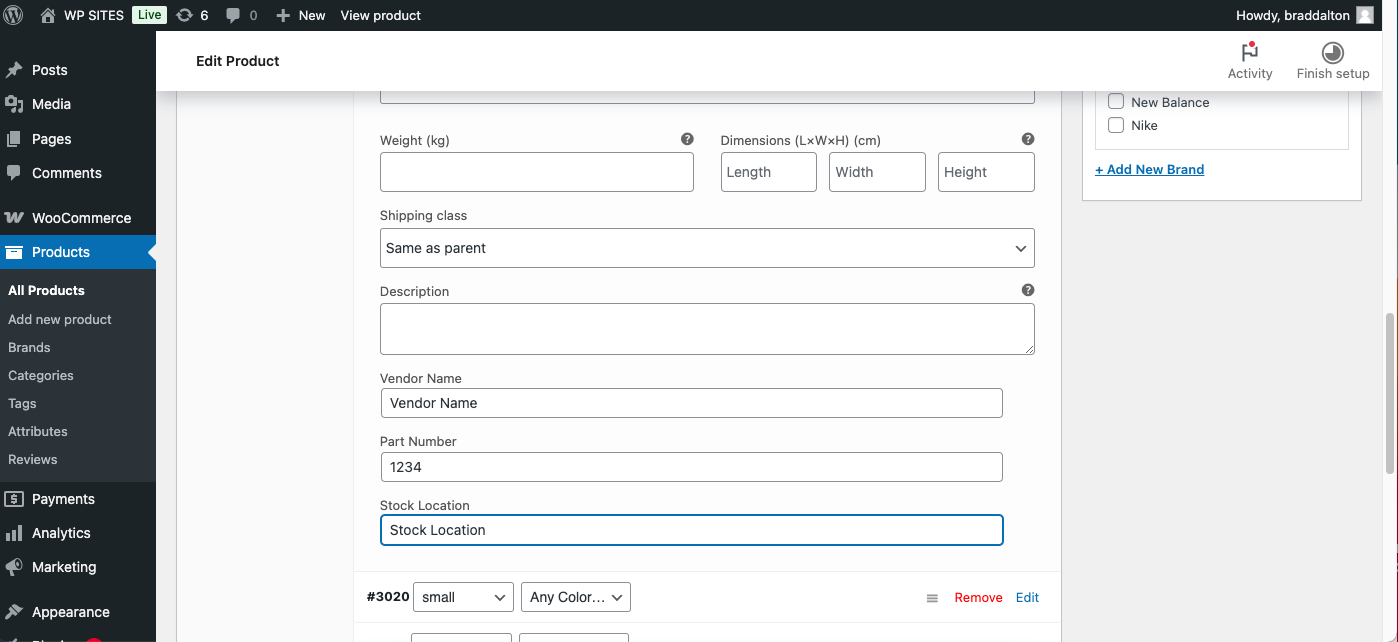Tick the Nike brand checkbox

point(1116,125)
